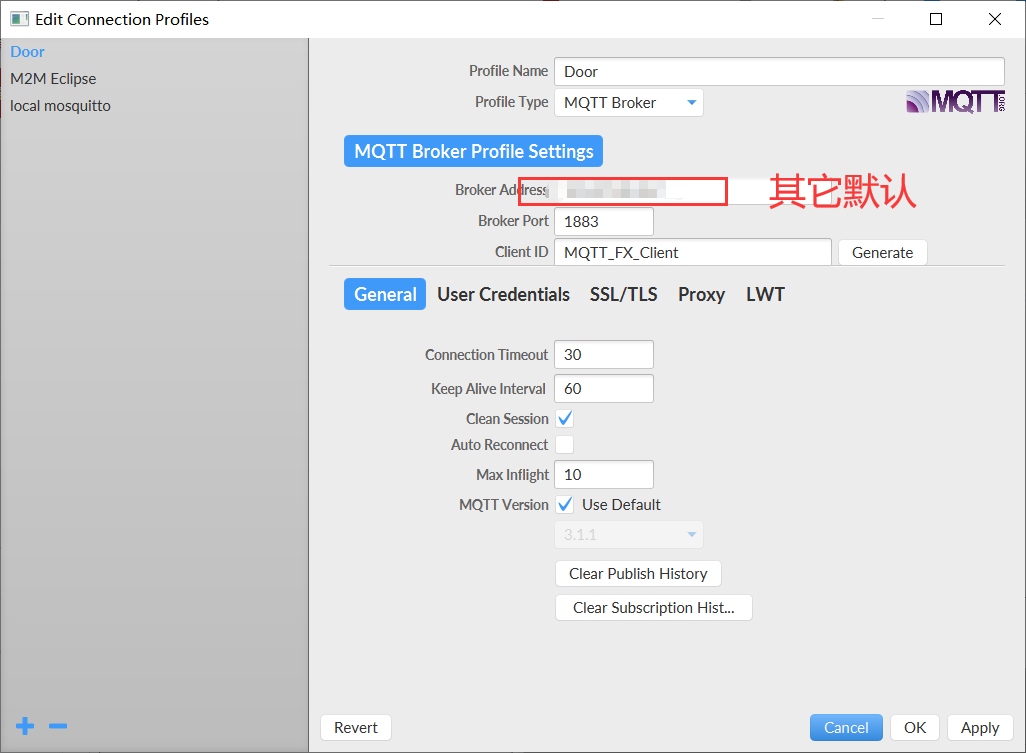The height and width of the screenshot is (753, 1026).
Task: Select the Proxy tab
Action: click(x=701, y=294)
